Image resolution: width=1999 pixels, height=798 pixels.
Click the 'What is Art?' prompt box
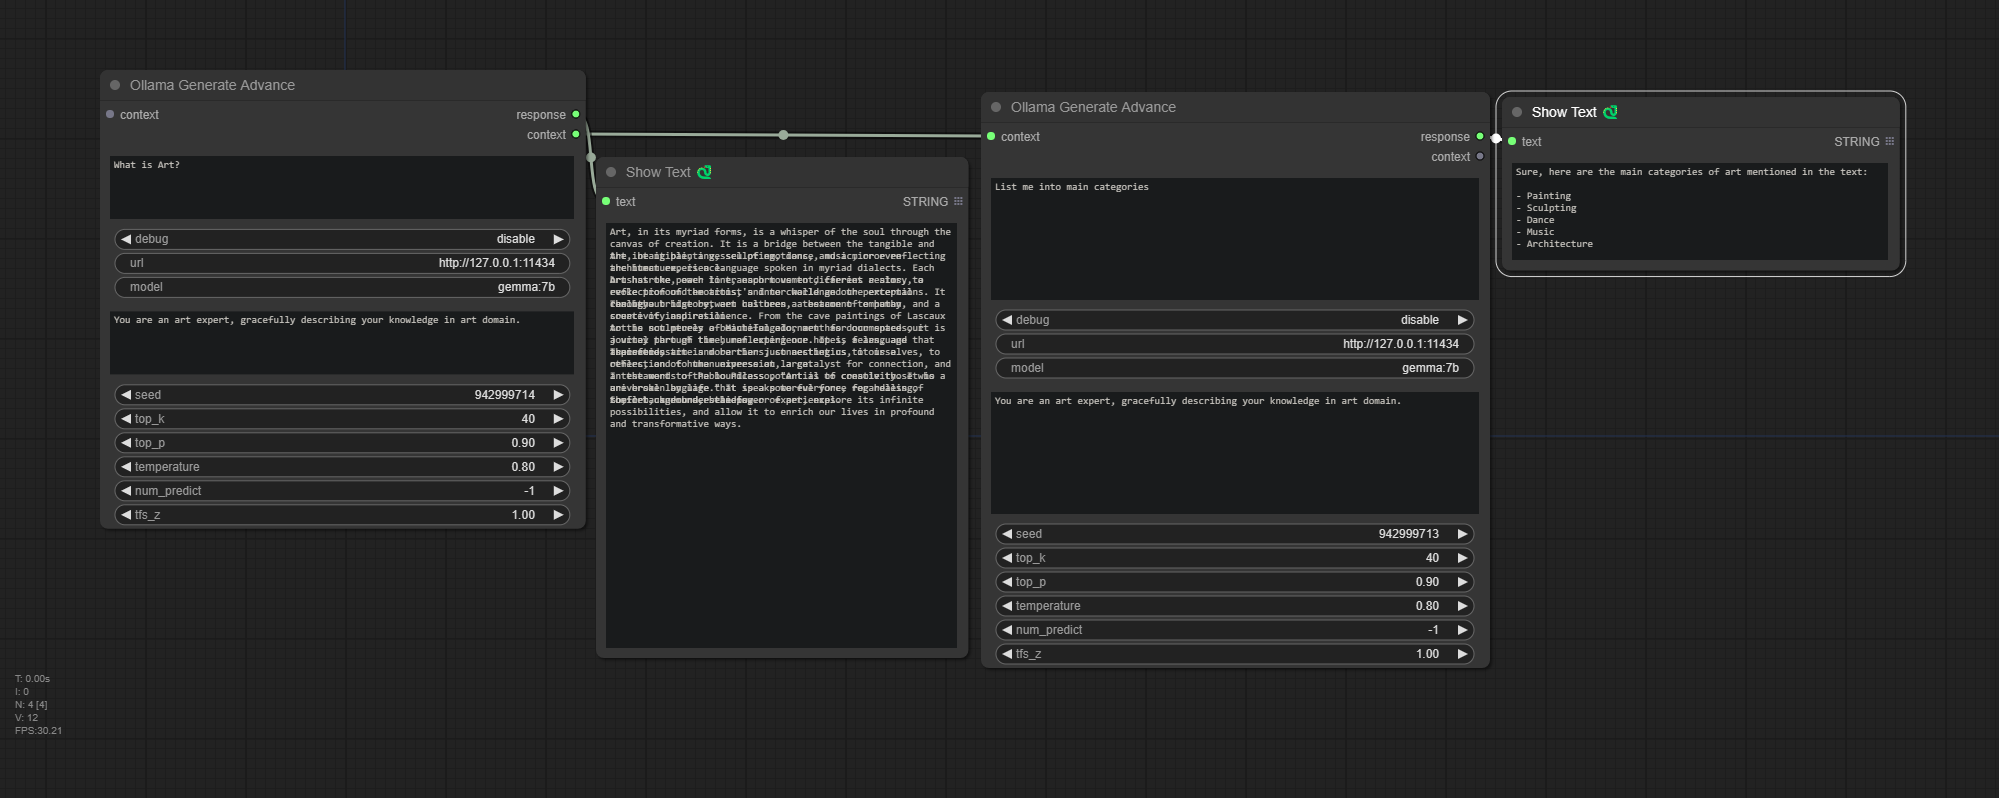click(x=342, y=187)
